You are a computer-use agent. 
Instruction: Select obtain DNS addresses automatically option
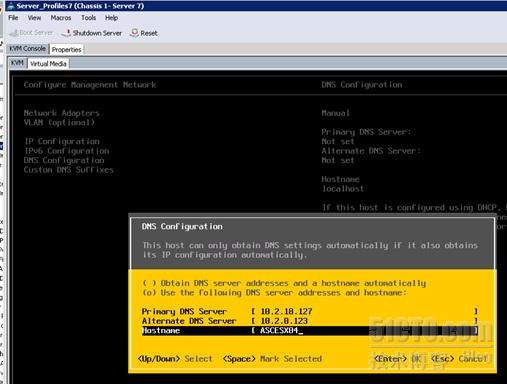coord(284,283)
